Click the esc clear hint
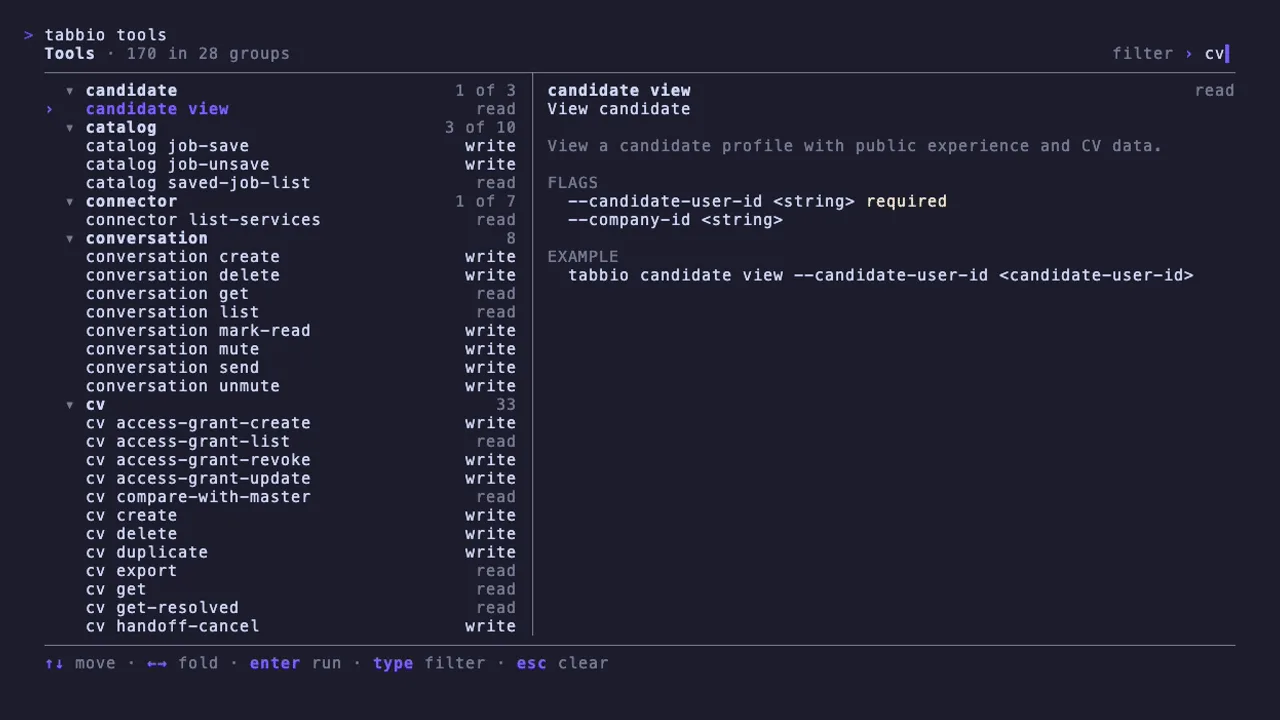The image size is (1280, 720). click(562, 663)
